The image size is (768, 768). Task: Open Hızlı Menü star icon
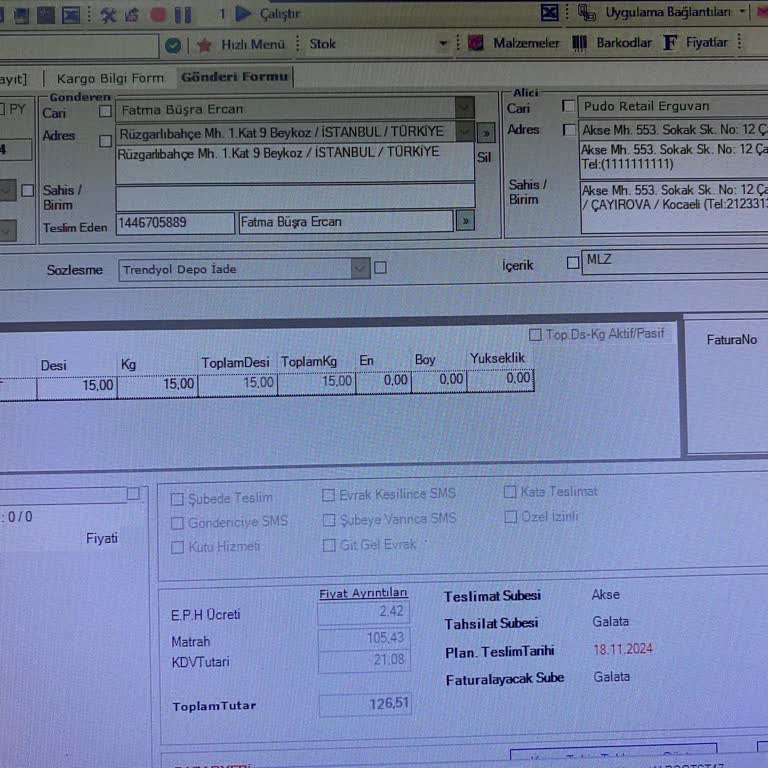(x=204, y=45)
